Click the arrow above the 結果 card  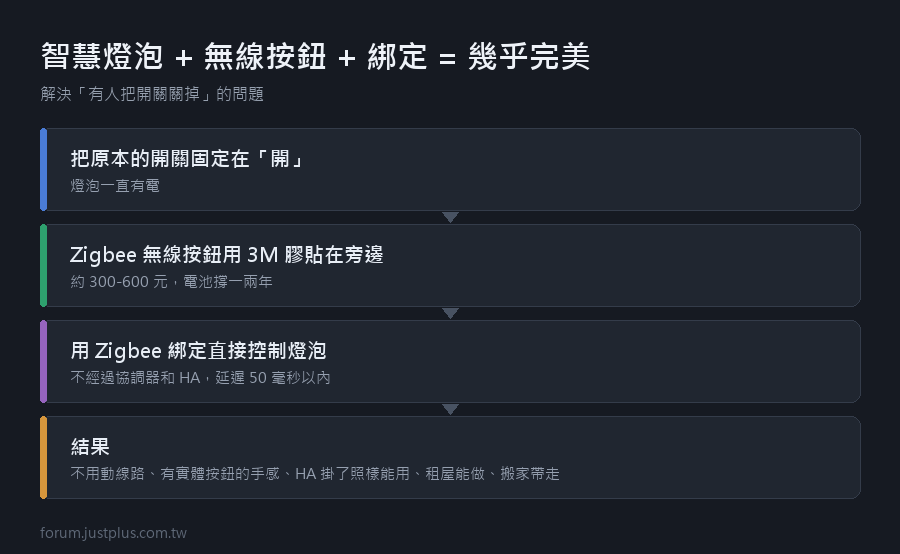click(451, 409)
